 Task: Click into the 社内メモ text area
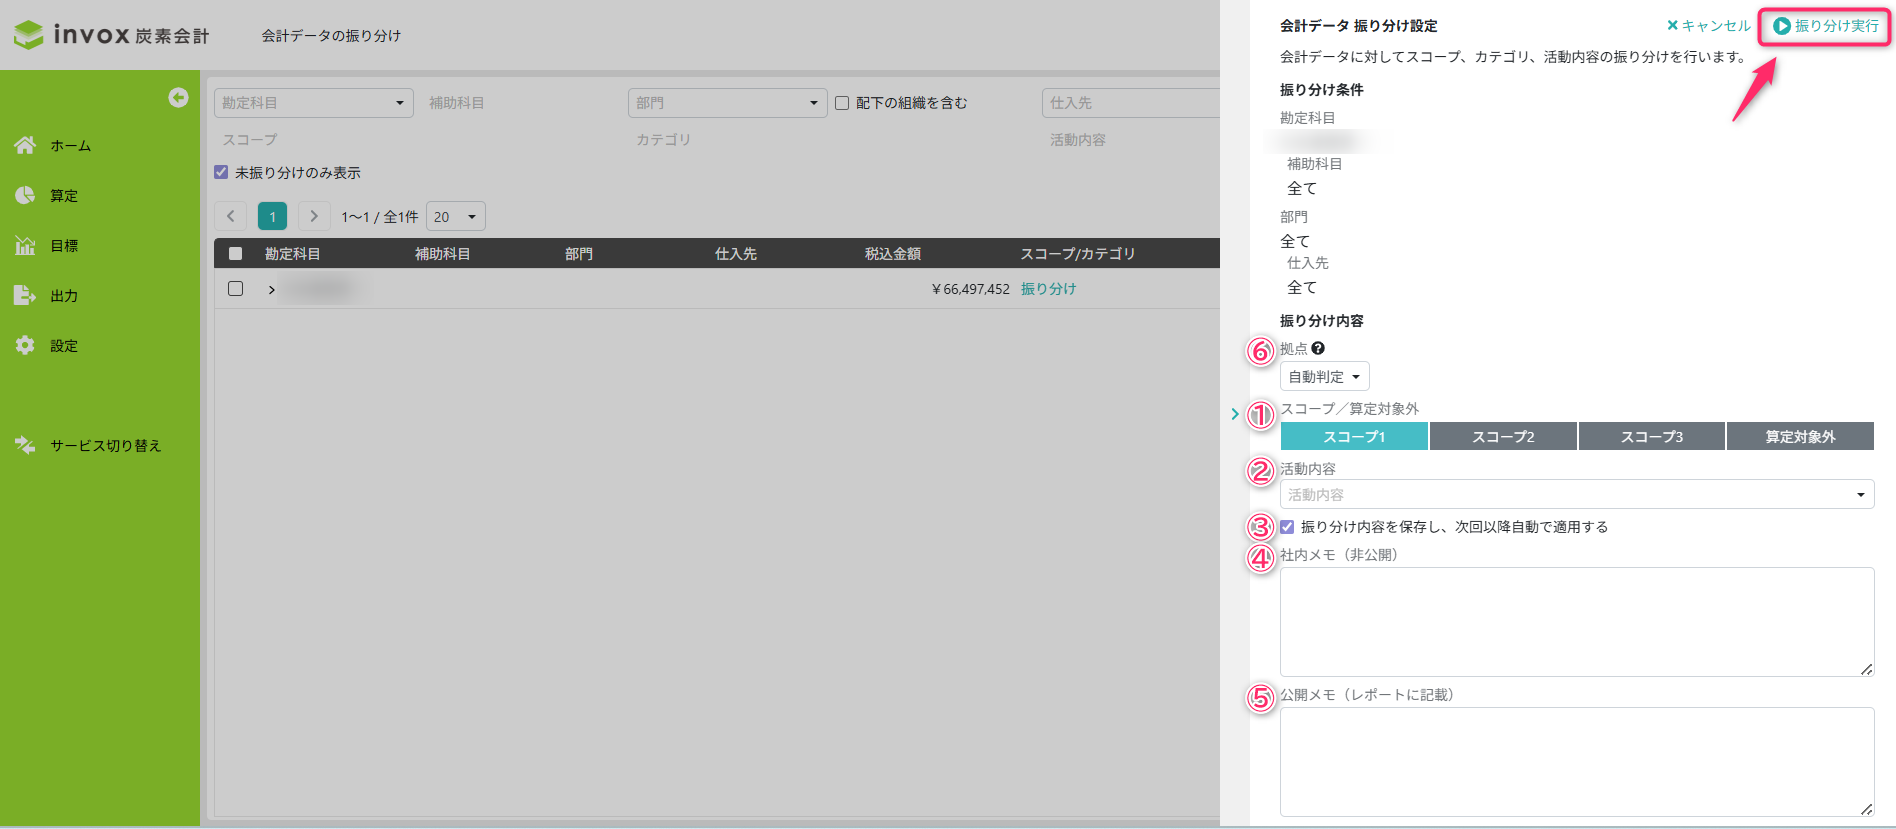click(x=1576, y=621)
